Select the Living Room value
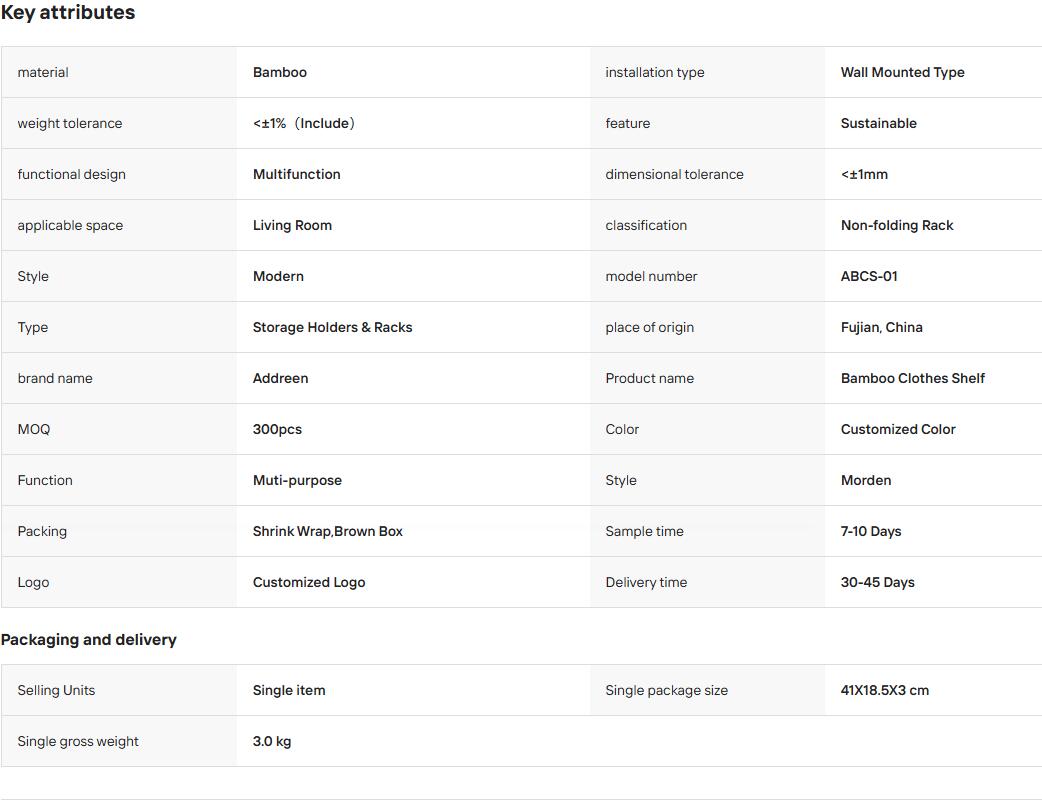1042x800 pixels. coord(292,225)
